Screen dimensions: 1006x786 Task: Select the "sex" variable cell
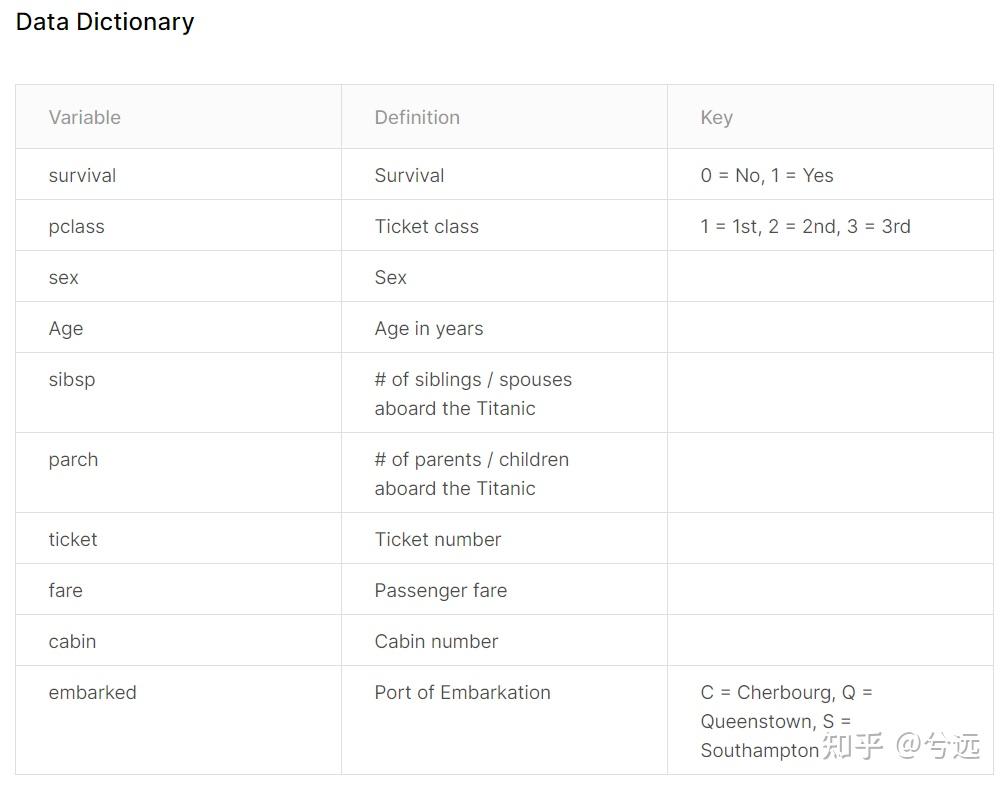point(63,277)
